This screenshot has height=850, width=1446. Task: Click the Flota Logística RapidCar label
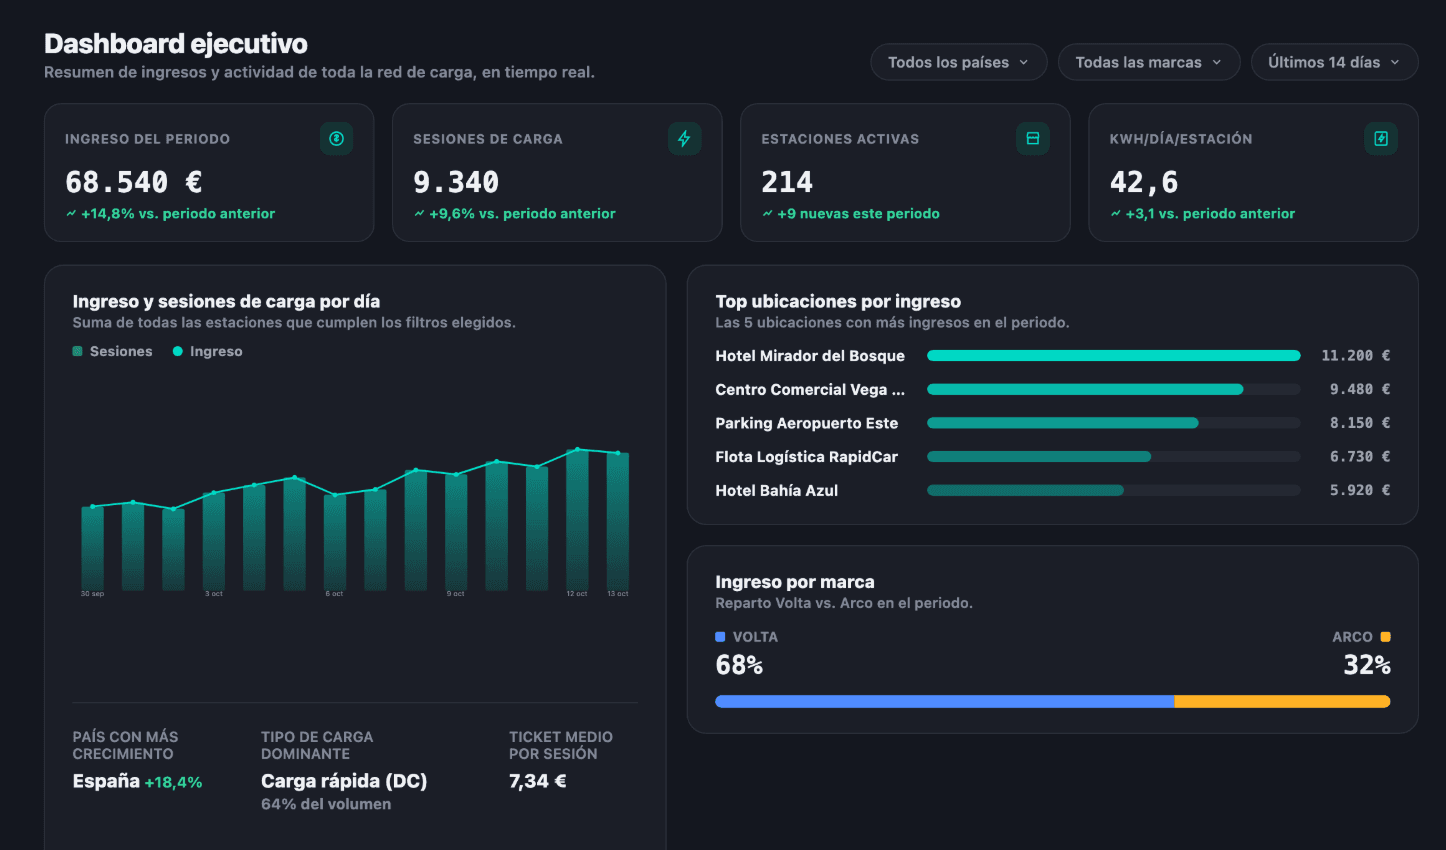tap(807, 457)
